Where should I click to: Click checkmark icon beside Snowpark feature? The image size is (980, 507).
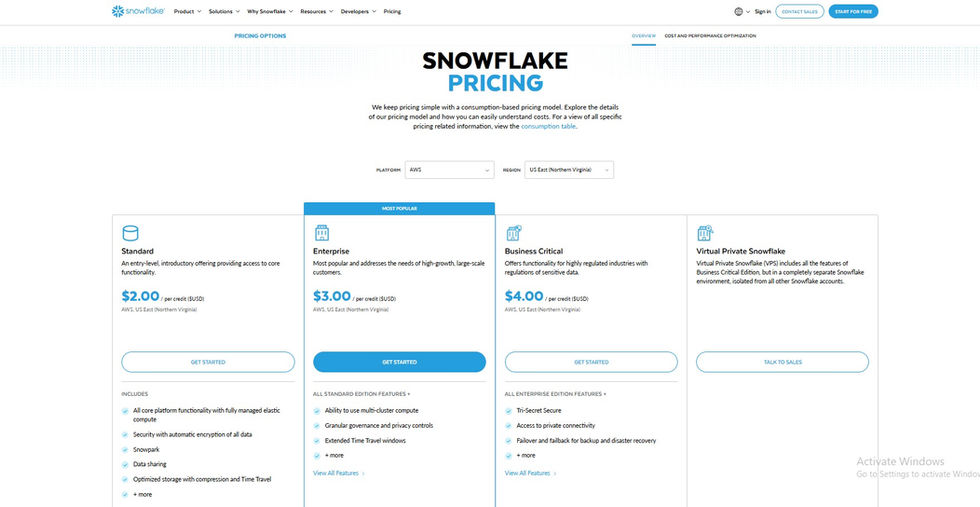pos(126,449)
